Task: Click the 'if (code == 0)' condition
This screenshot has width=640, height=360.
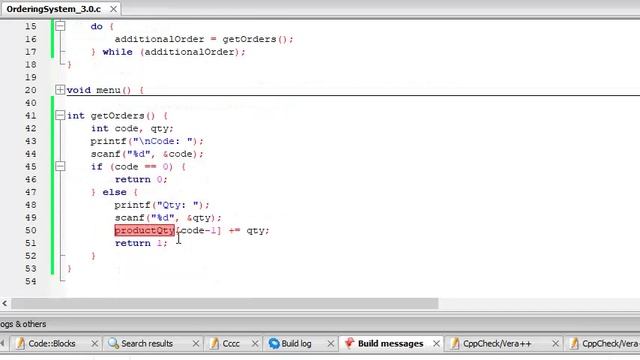Action: [x=132, y=167]
